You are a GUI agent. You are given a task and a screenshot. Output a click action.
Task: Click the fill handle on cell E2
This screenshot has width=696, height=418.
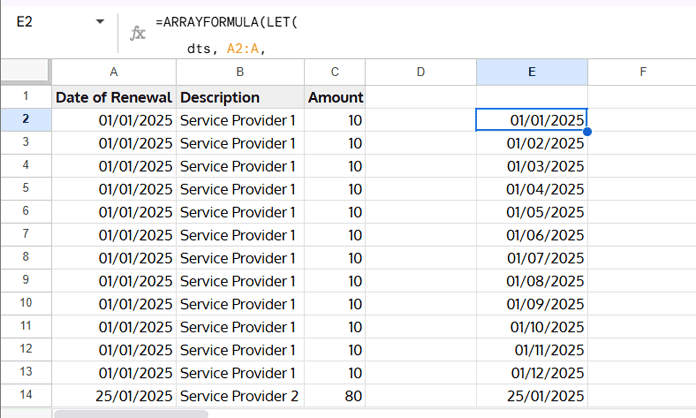587,131
